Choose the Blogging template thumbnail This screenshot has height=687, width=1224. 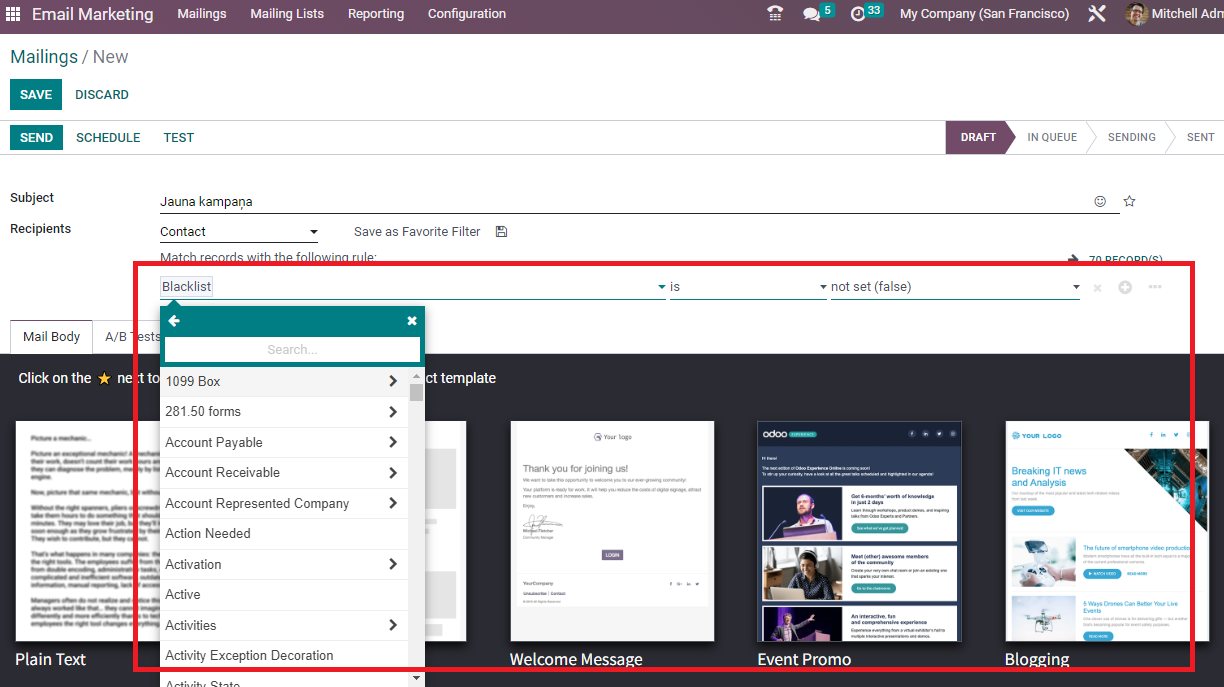point(1107,531)
